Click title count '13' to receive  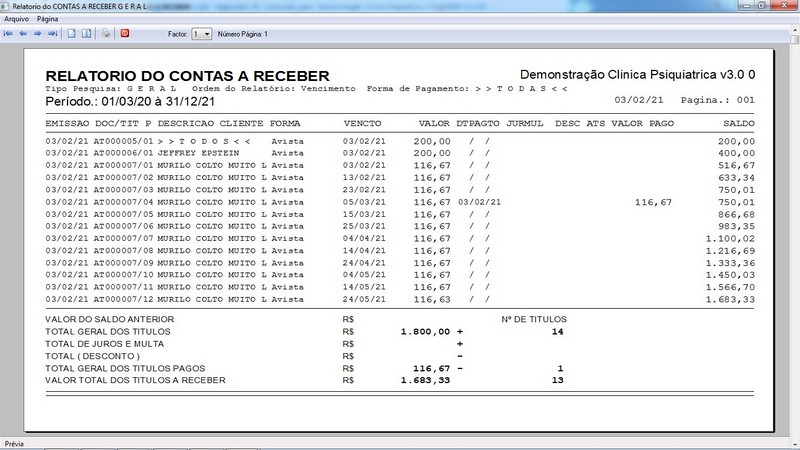click(558, 380)
